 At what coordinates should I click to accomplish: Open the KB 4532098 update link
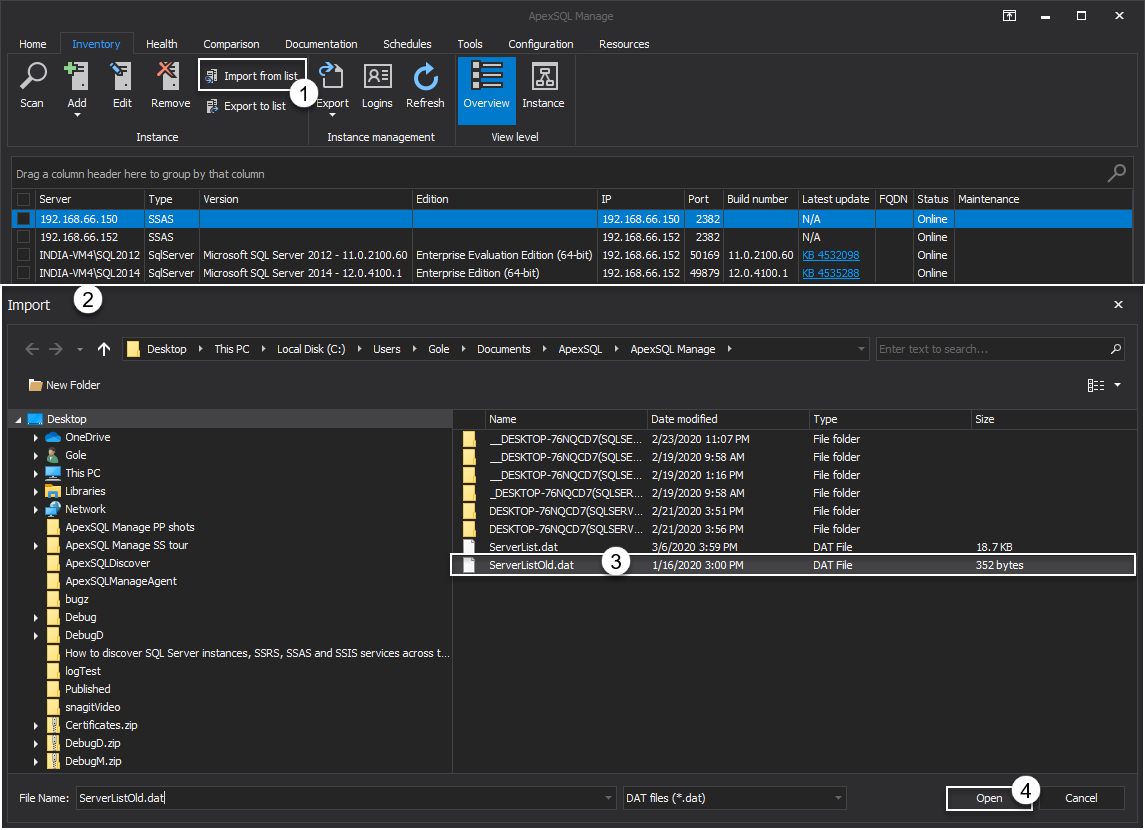(x=830, y=255)
